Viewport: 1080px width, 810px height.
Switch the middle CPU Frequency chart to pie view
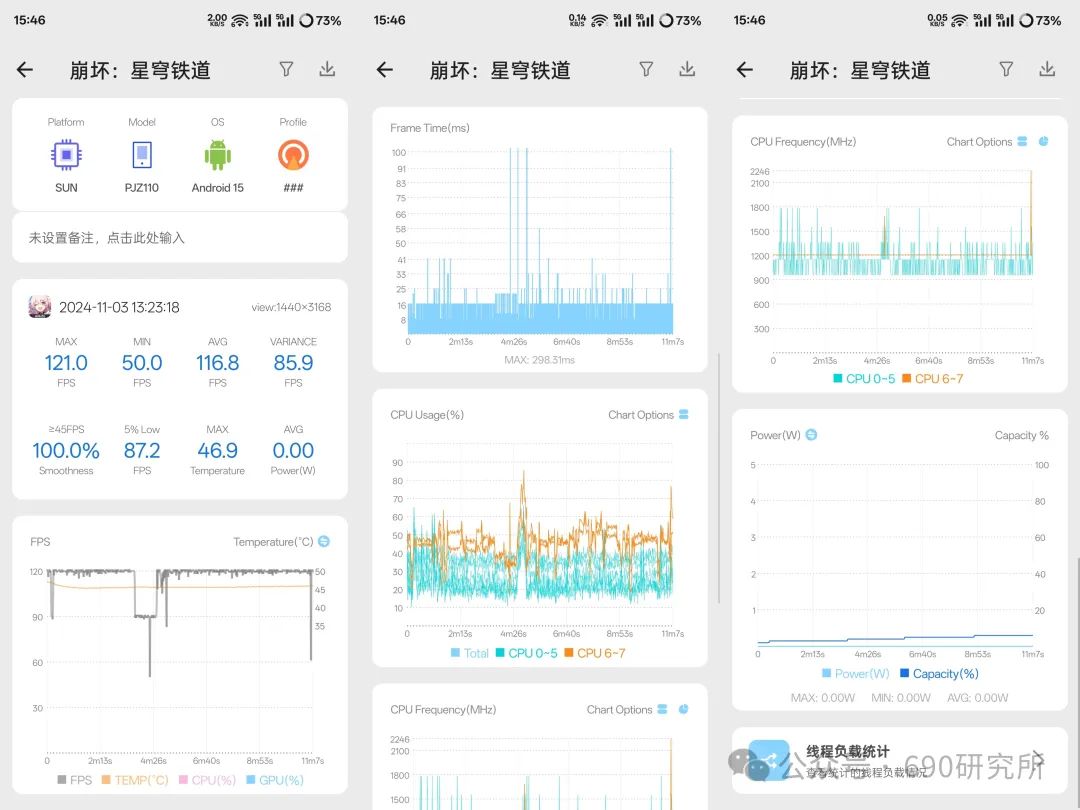(x=683, y=709)
